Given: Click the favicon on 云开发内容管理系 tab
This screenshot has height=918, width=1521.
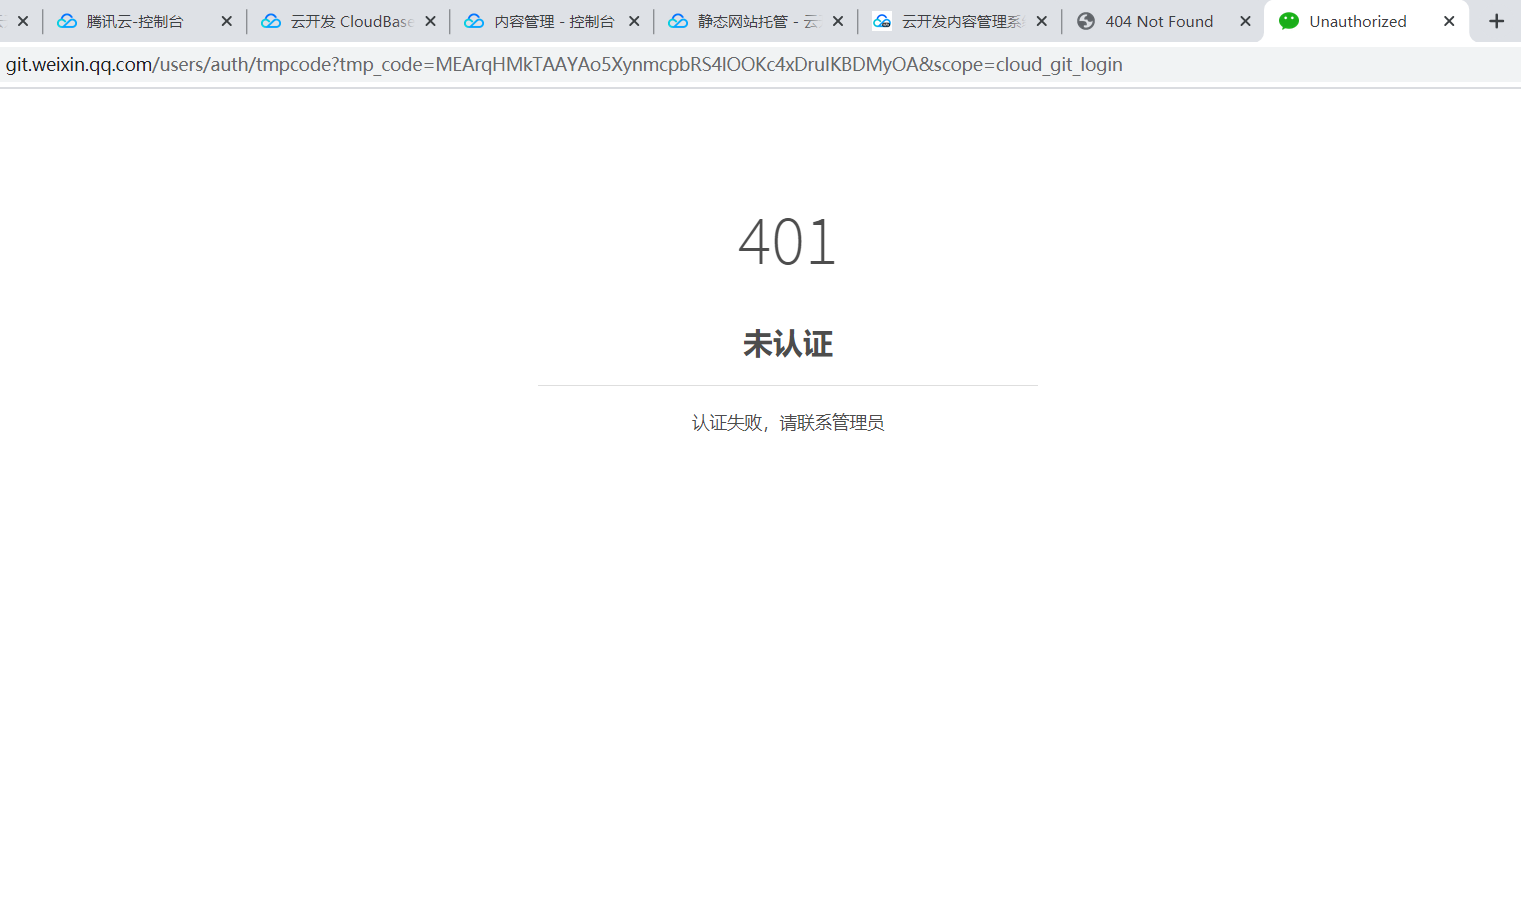Looking at the screenshot, I should click(883, 20).
